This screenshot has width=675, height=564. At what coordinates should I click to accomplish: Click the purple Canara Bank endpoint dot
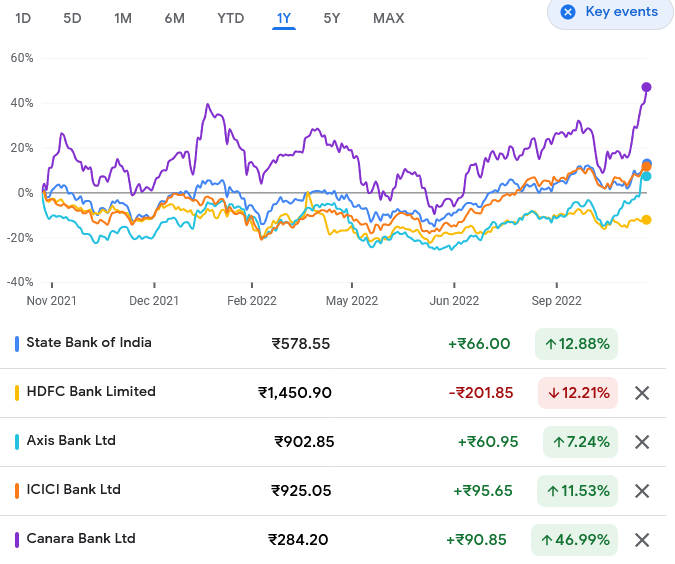[647, 87]
